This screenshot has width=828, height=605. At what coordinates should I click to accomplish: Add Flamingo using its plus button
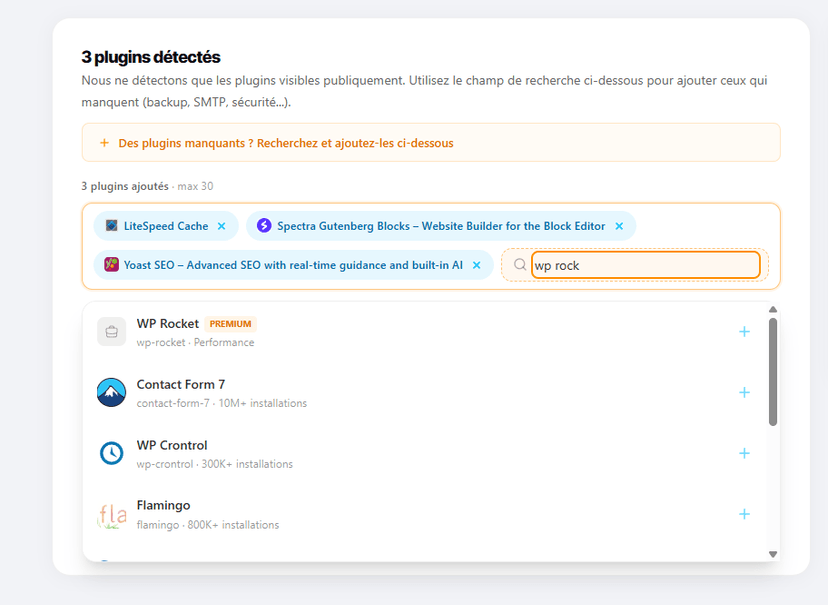(x=744, y=514)
